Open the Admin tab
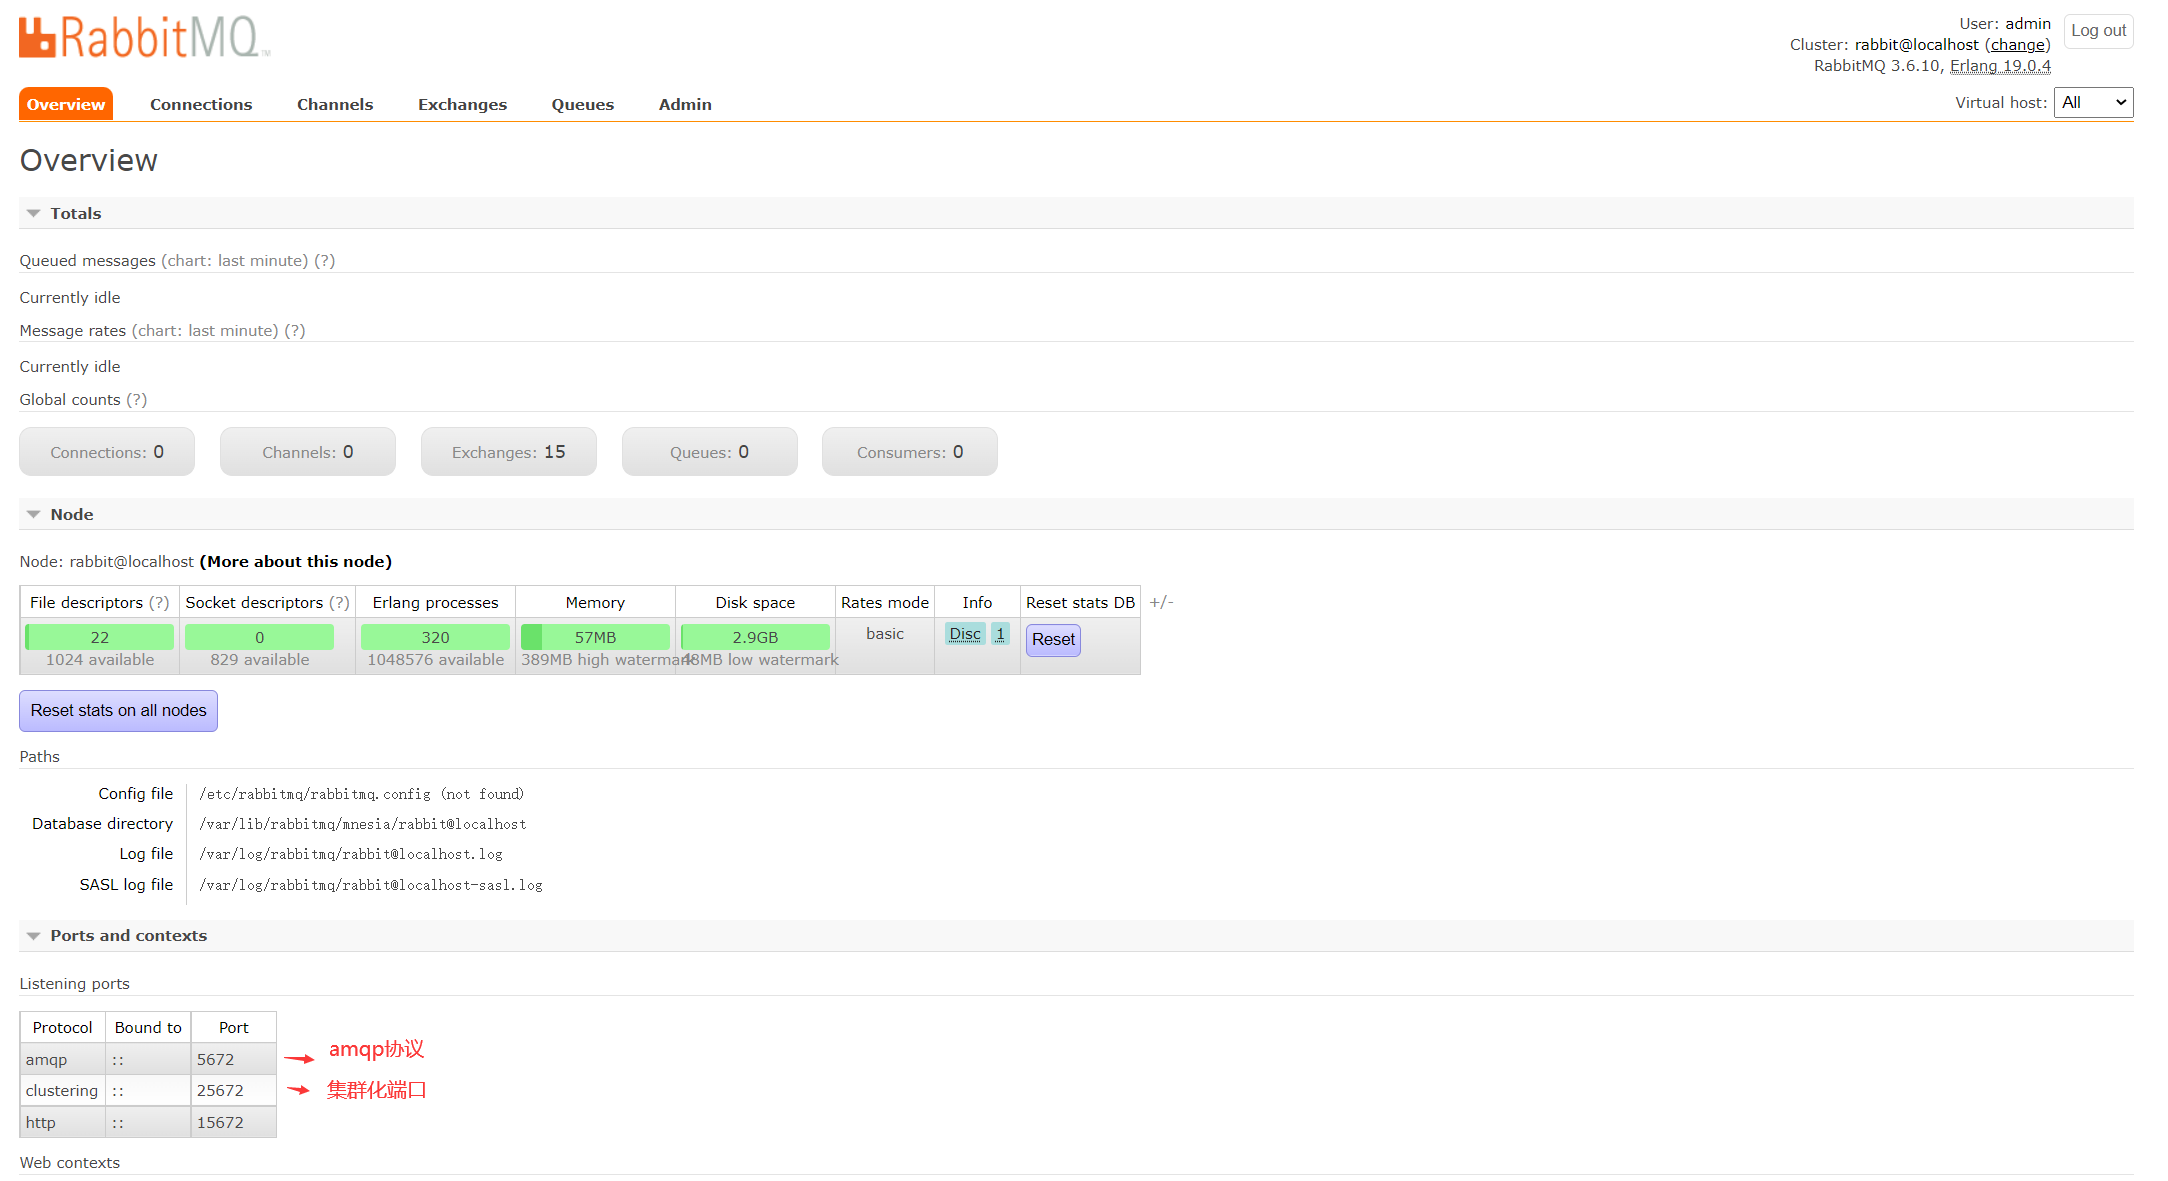Viewport: 2168px width, 1181px height. pyautogui.click(x=685, y=104)
